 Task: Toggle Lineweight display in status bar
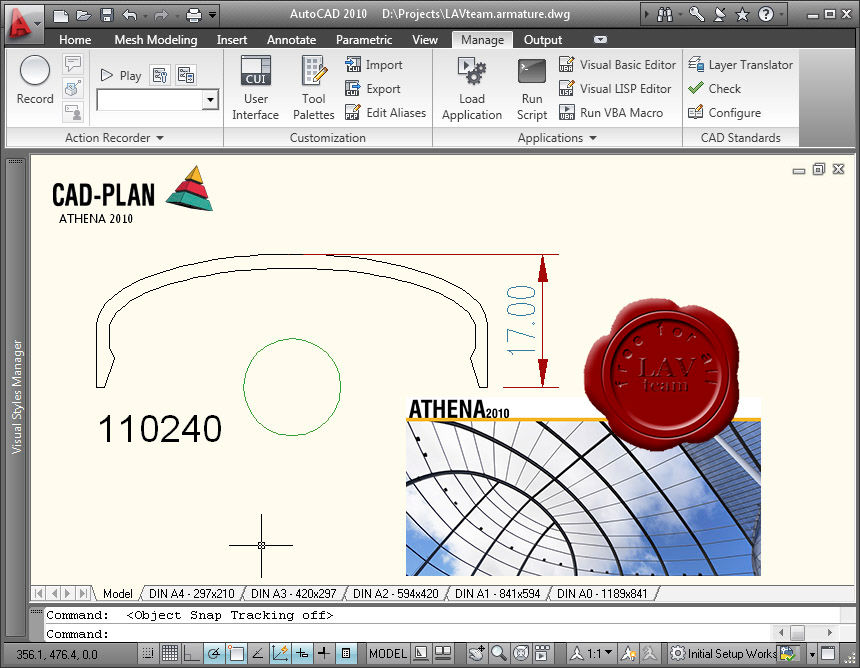pyautogui.click(x=324, y=653)
